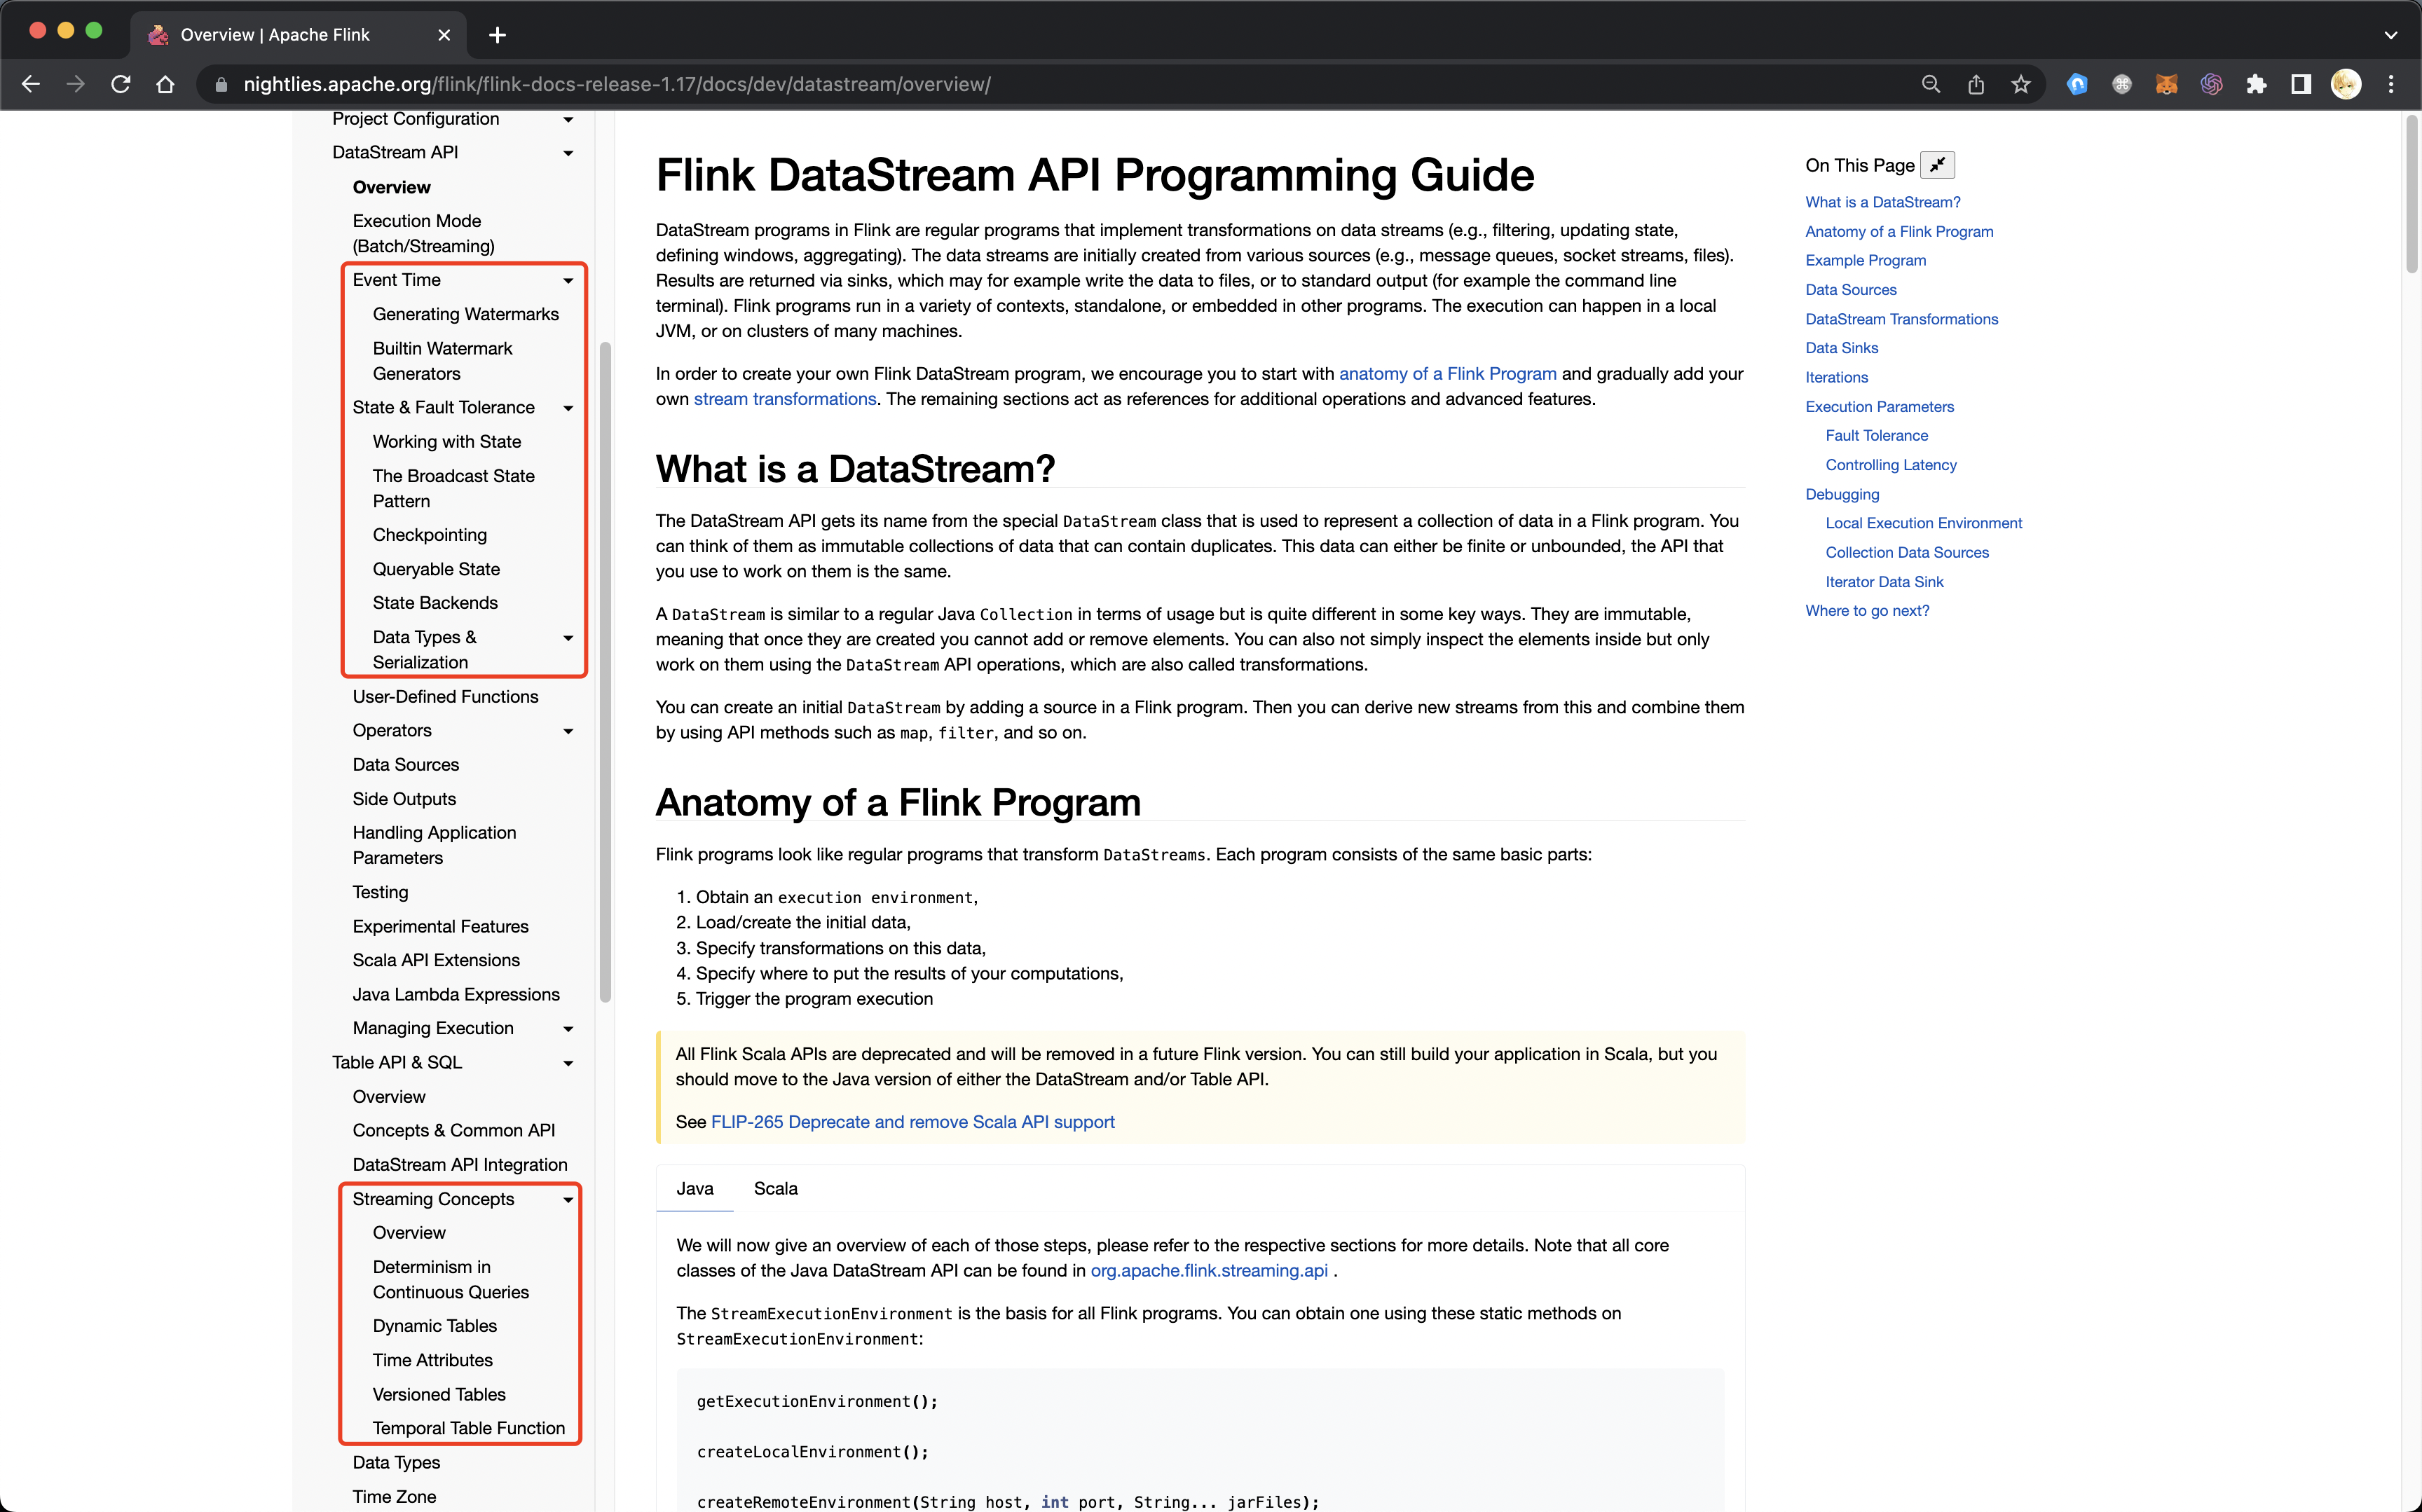Open Builtin Watermark Generators page
2422x1512 pixels.
tap(442, 361)
